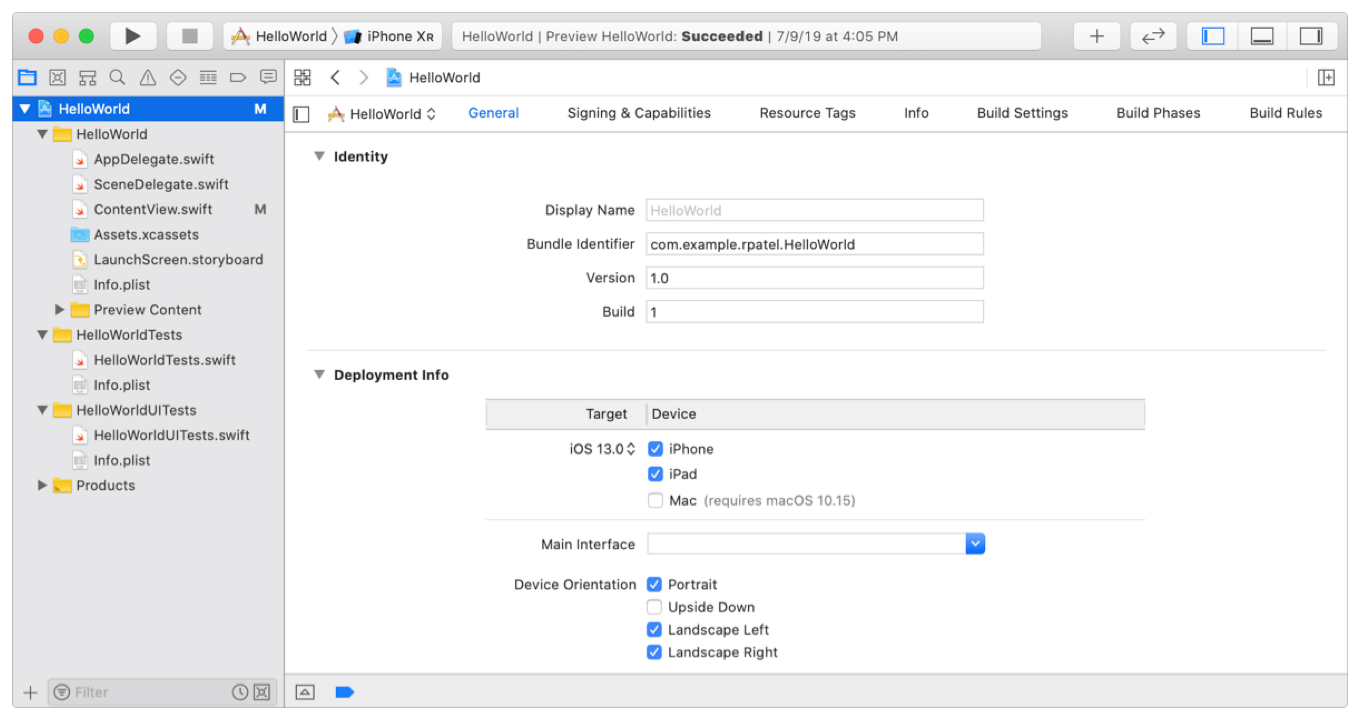Screen dimensions: 1360x720
Task: Open the Find navigator magnifier icon
Action: click(117, 77)
